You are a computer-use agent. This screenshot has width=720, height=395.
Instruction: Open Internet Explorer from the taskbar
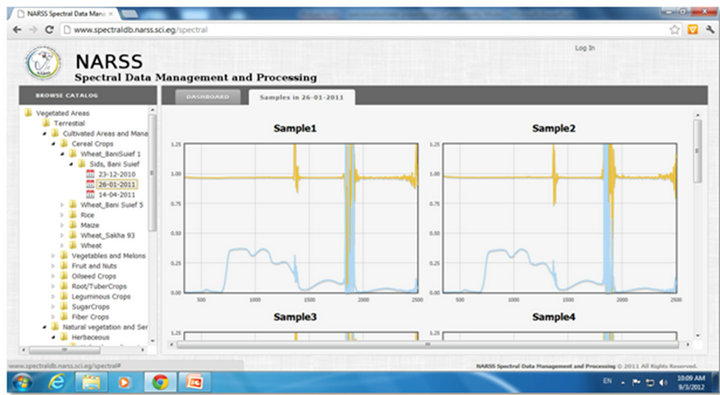coord(56,381)
